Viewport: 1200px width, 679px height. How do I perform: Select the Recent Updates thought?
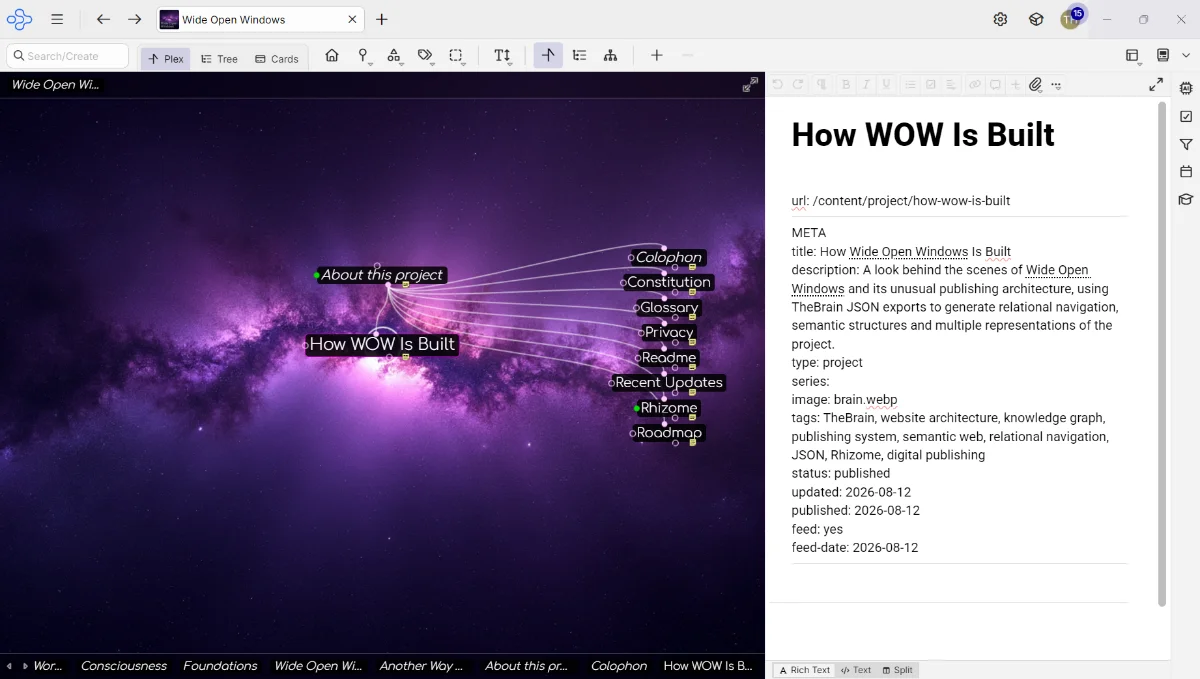(x=668, y=382)
